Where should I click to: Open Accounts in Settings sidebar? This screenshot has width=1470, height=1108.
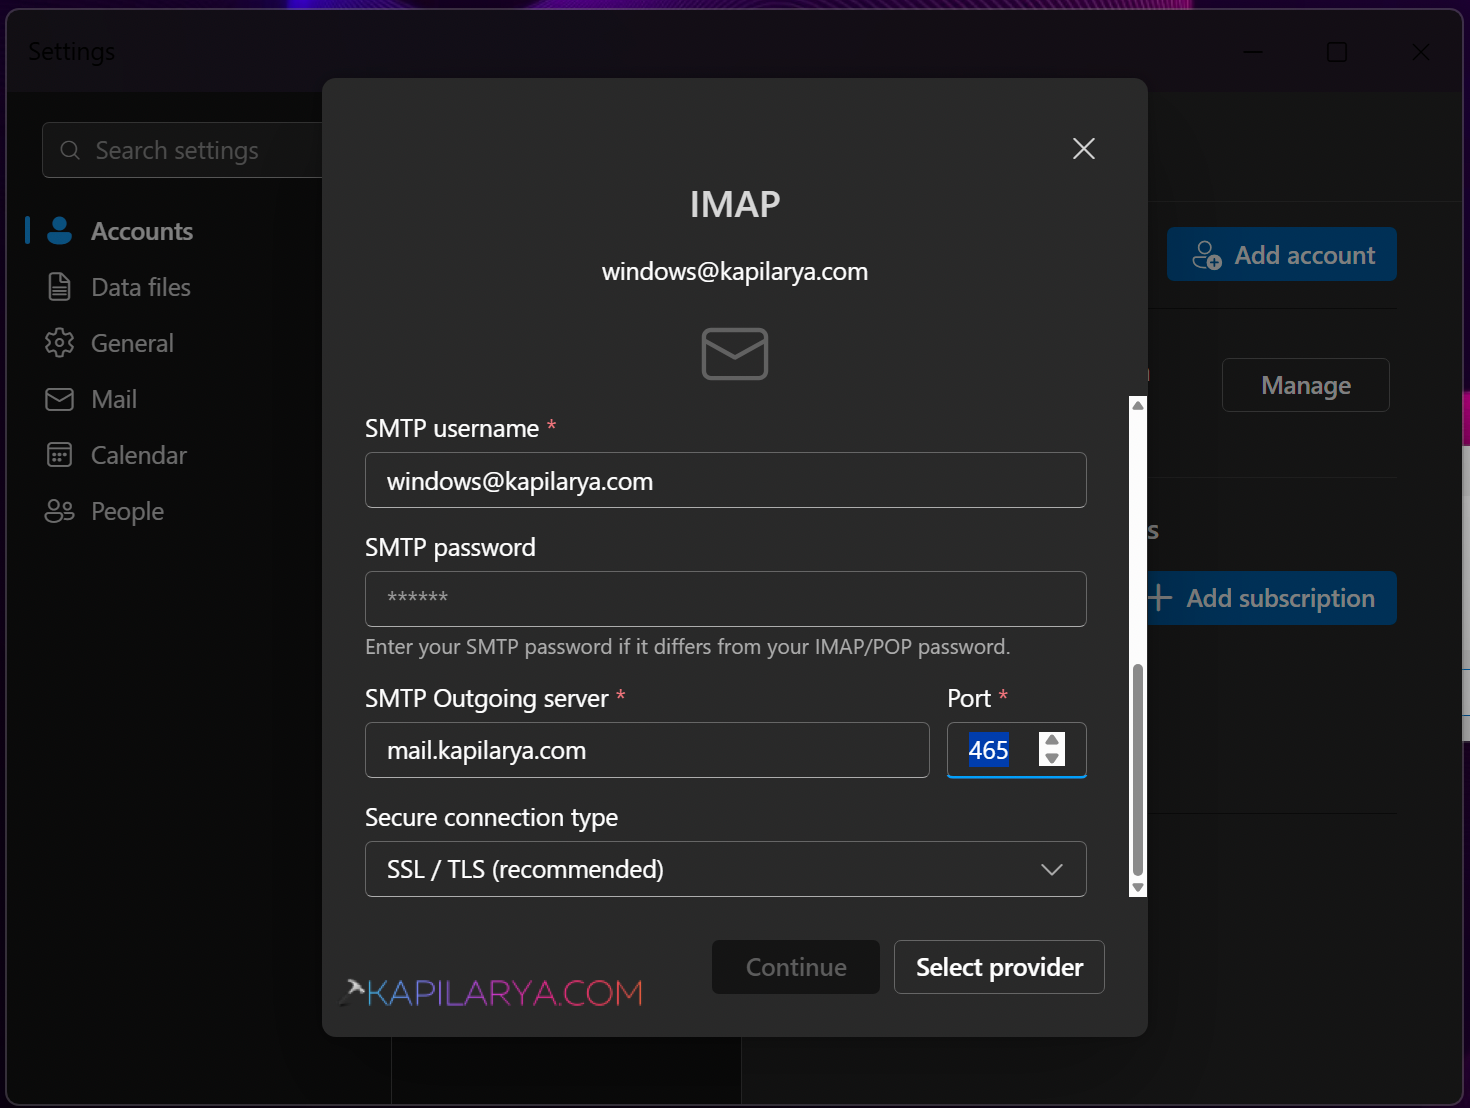(x=142, y=231)
